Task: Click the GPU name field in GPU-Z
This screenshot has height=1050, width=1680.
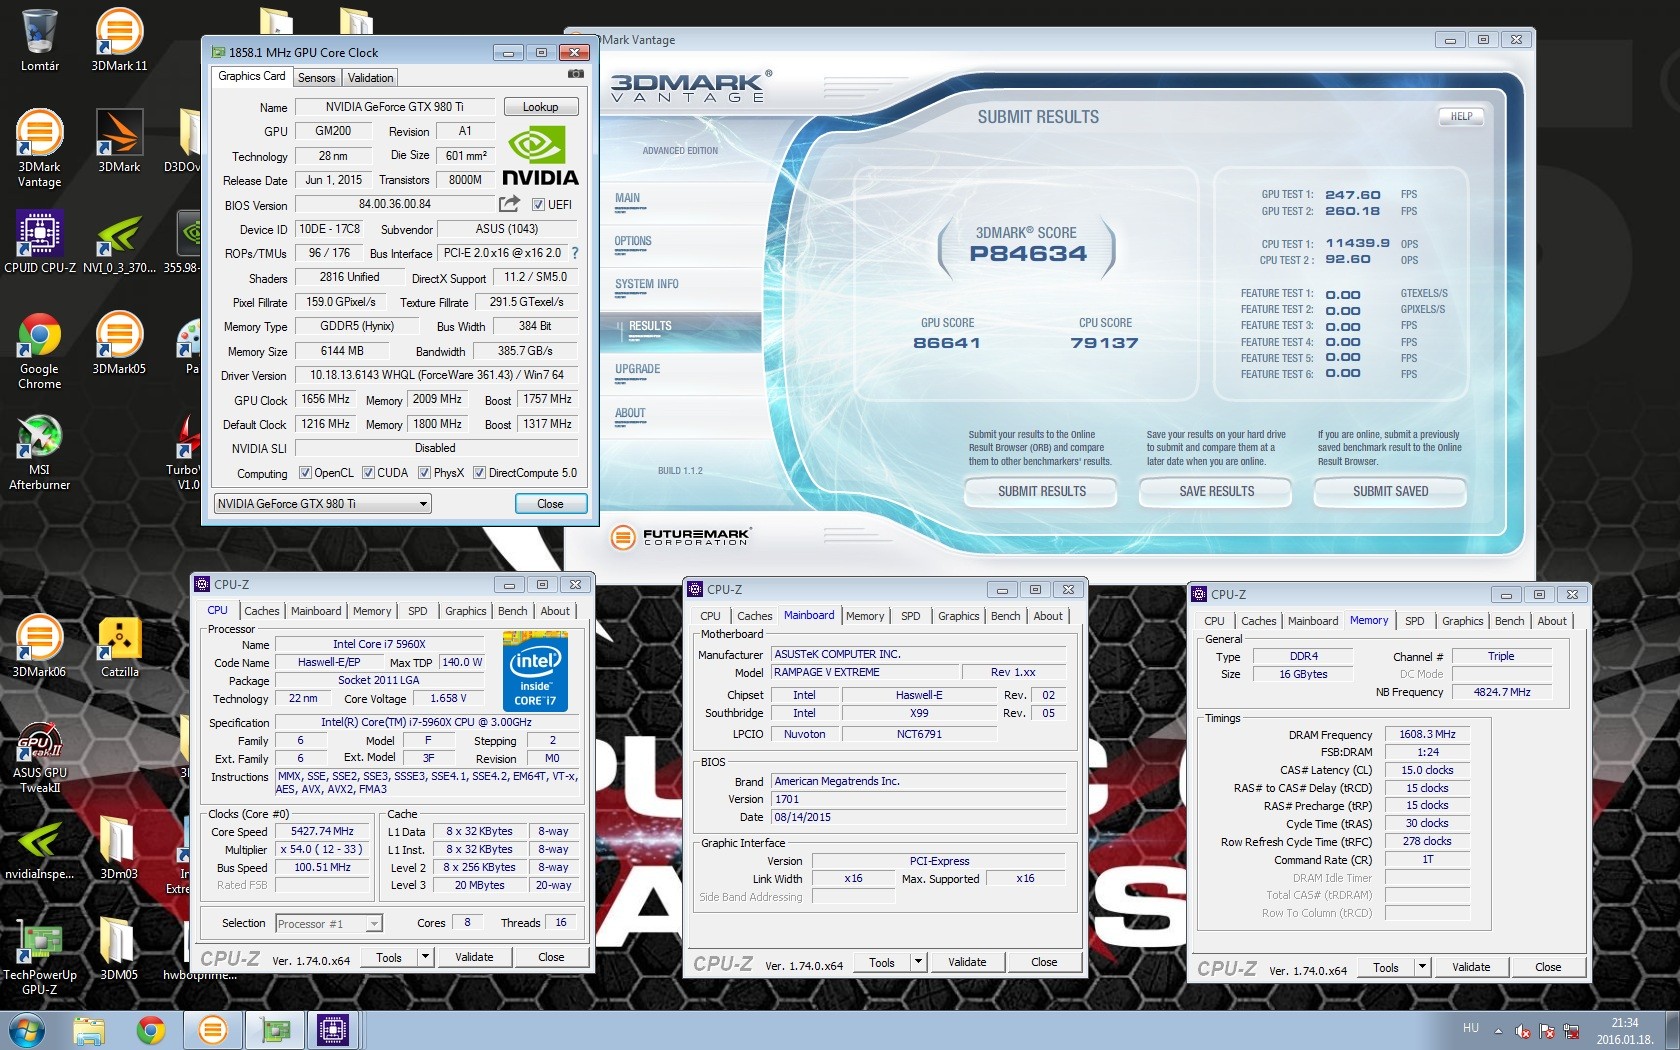Action: coord(394,107)
